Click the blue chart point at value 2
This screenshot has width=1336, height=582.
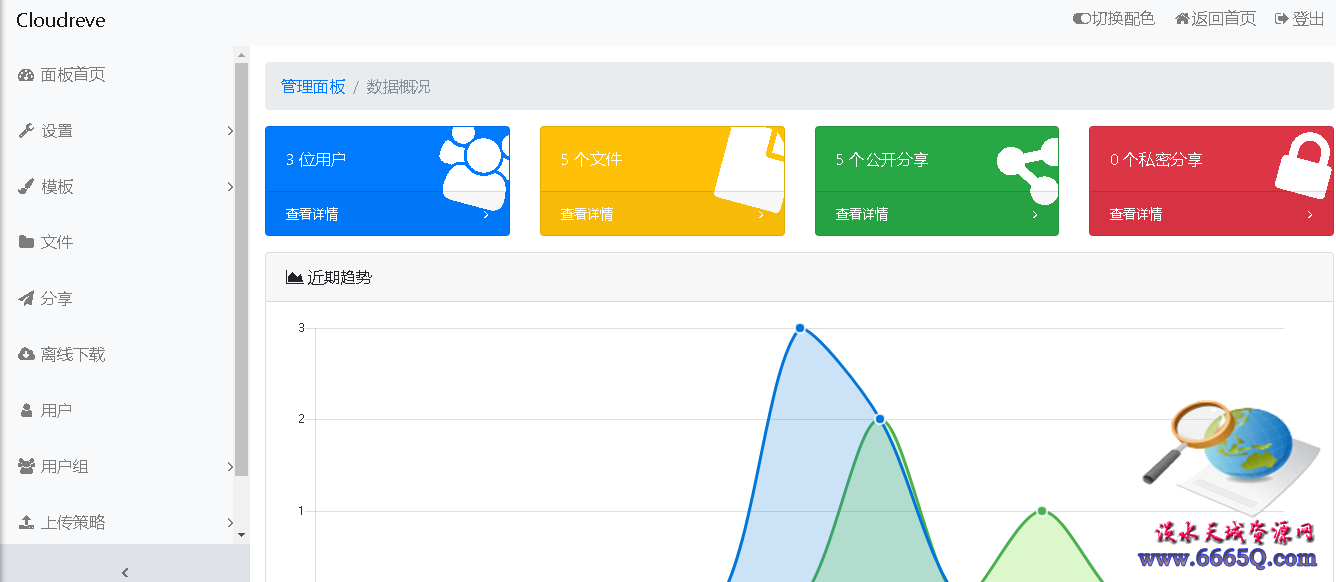point(880,419)
